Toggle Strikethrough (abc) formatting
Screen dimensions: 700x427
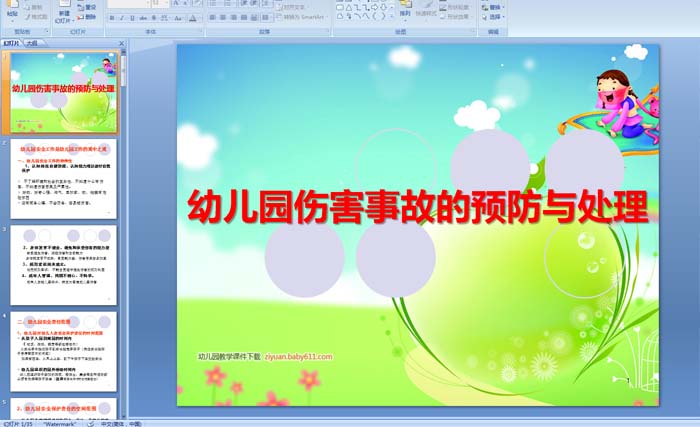point(143,18)
